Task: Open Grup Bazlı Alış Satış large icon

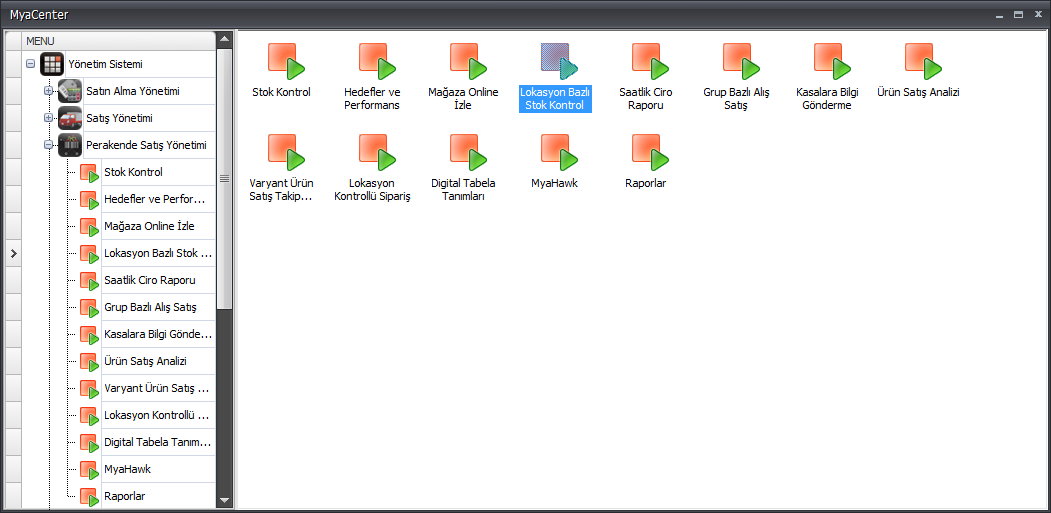Action: coord(741,61)
